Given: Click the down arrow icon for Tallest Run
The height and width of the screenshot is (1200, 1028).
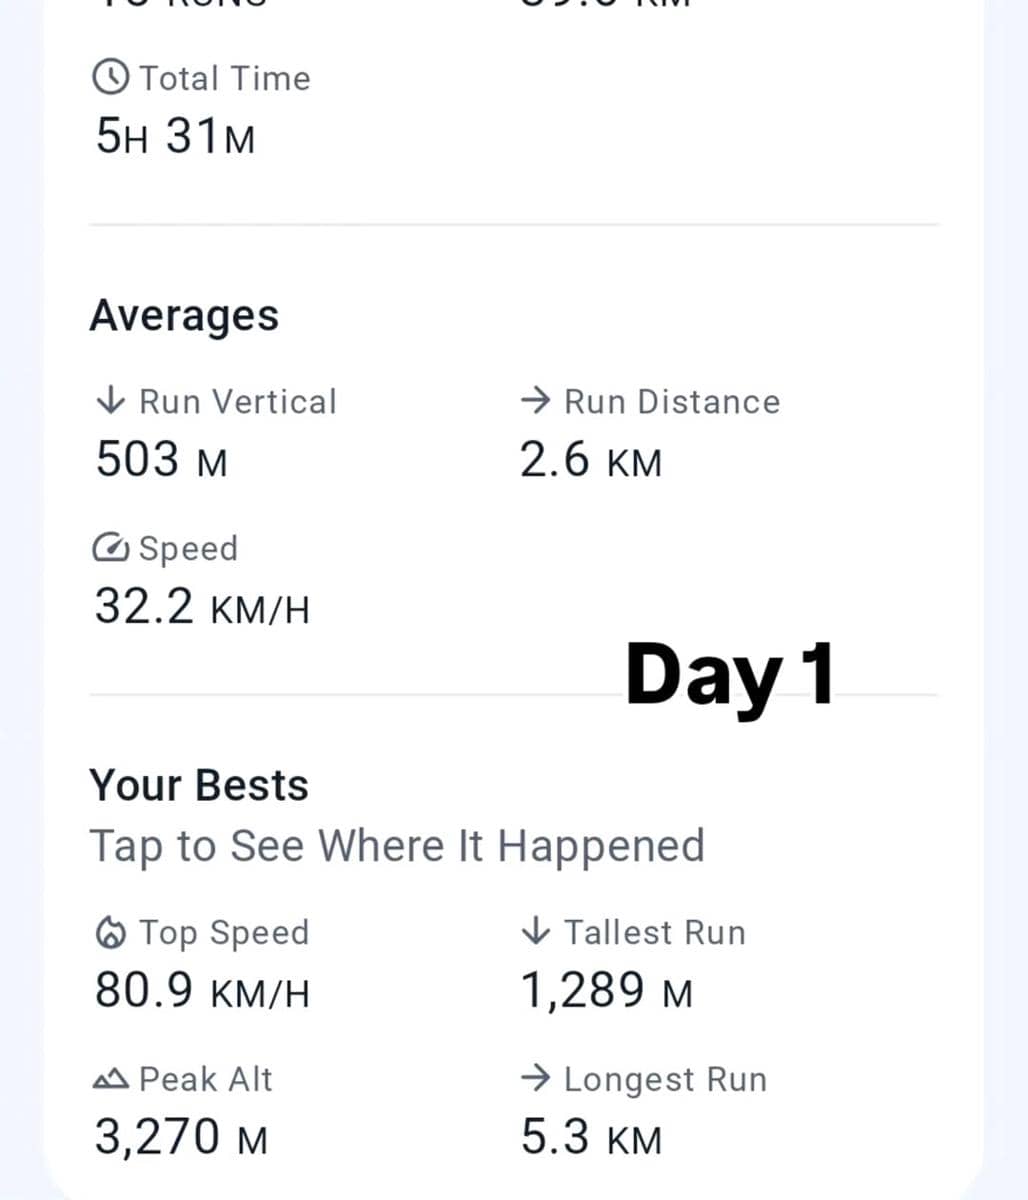Looking at the screenshot, I should 536,932.
